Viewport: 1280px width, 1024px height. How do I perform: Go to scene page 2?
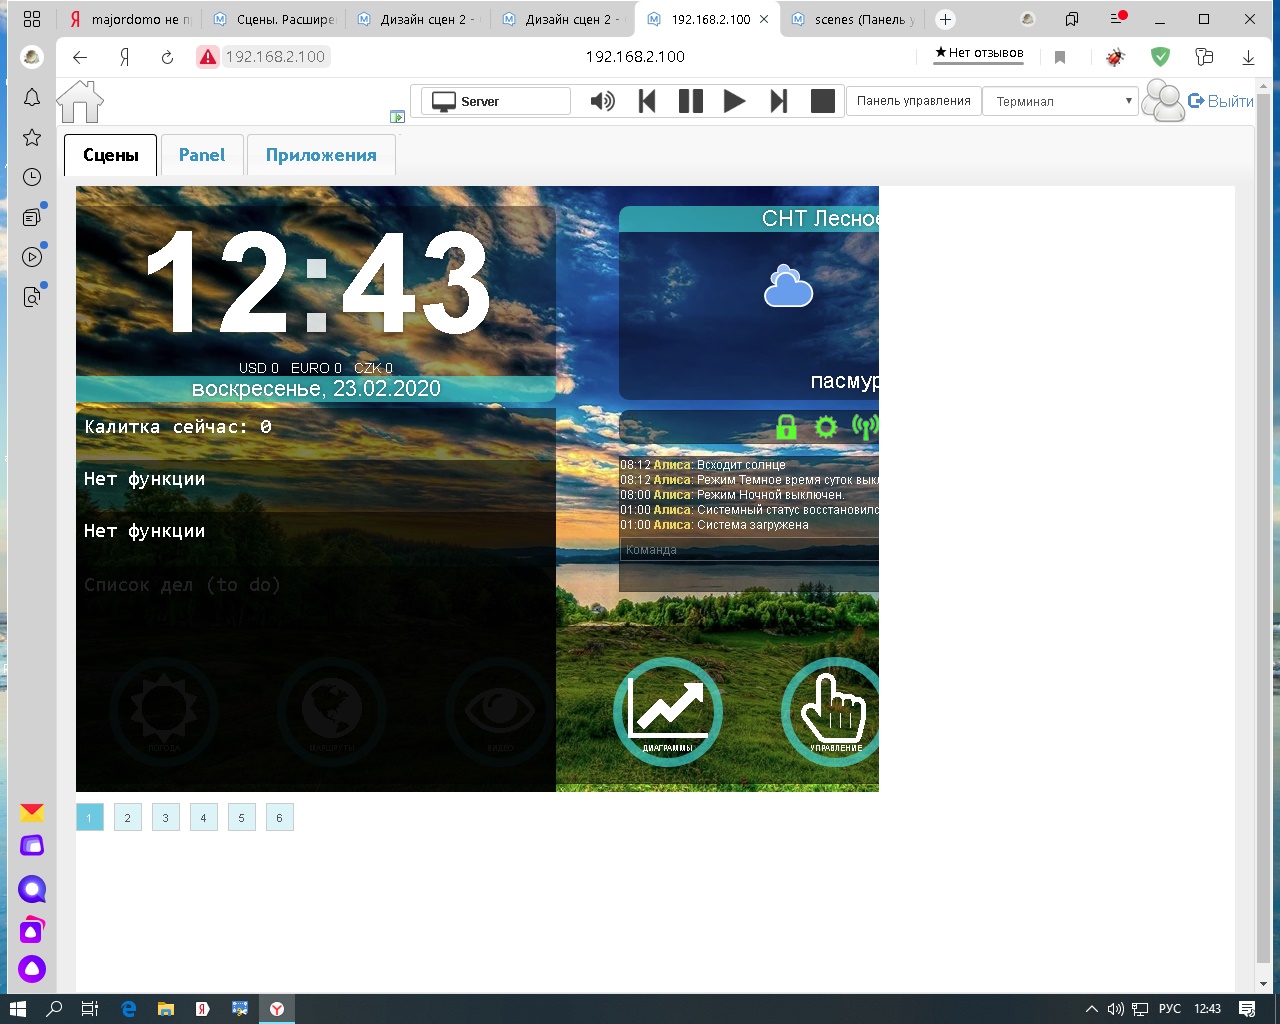tap(127, 818)
